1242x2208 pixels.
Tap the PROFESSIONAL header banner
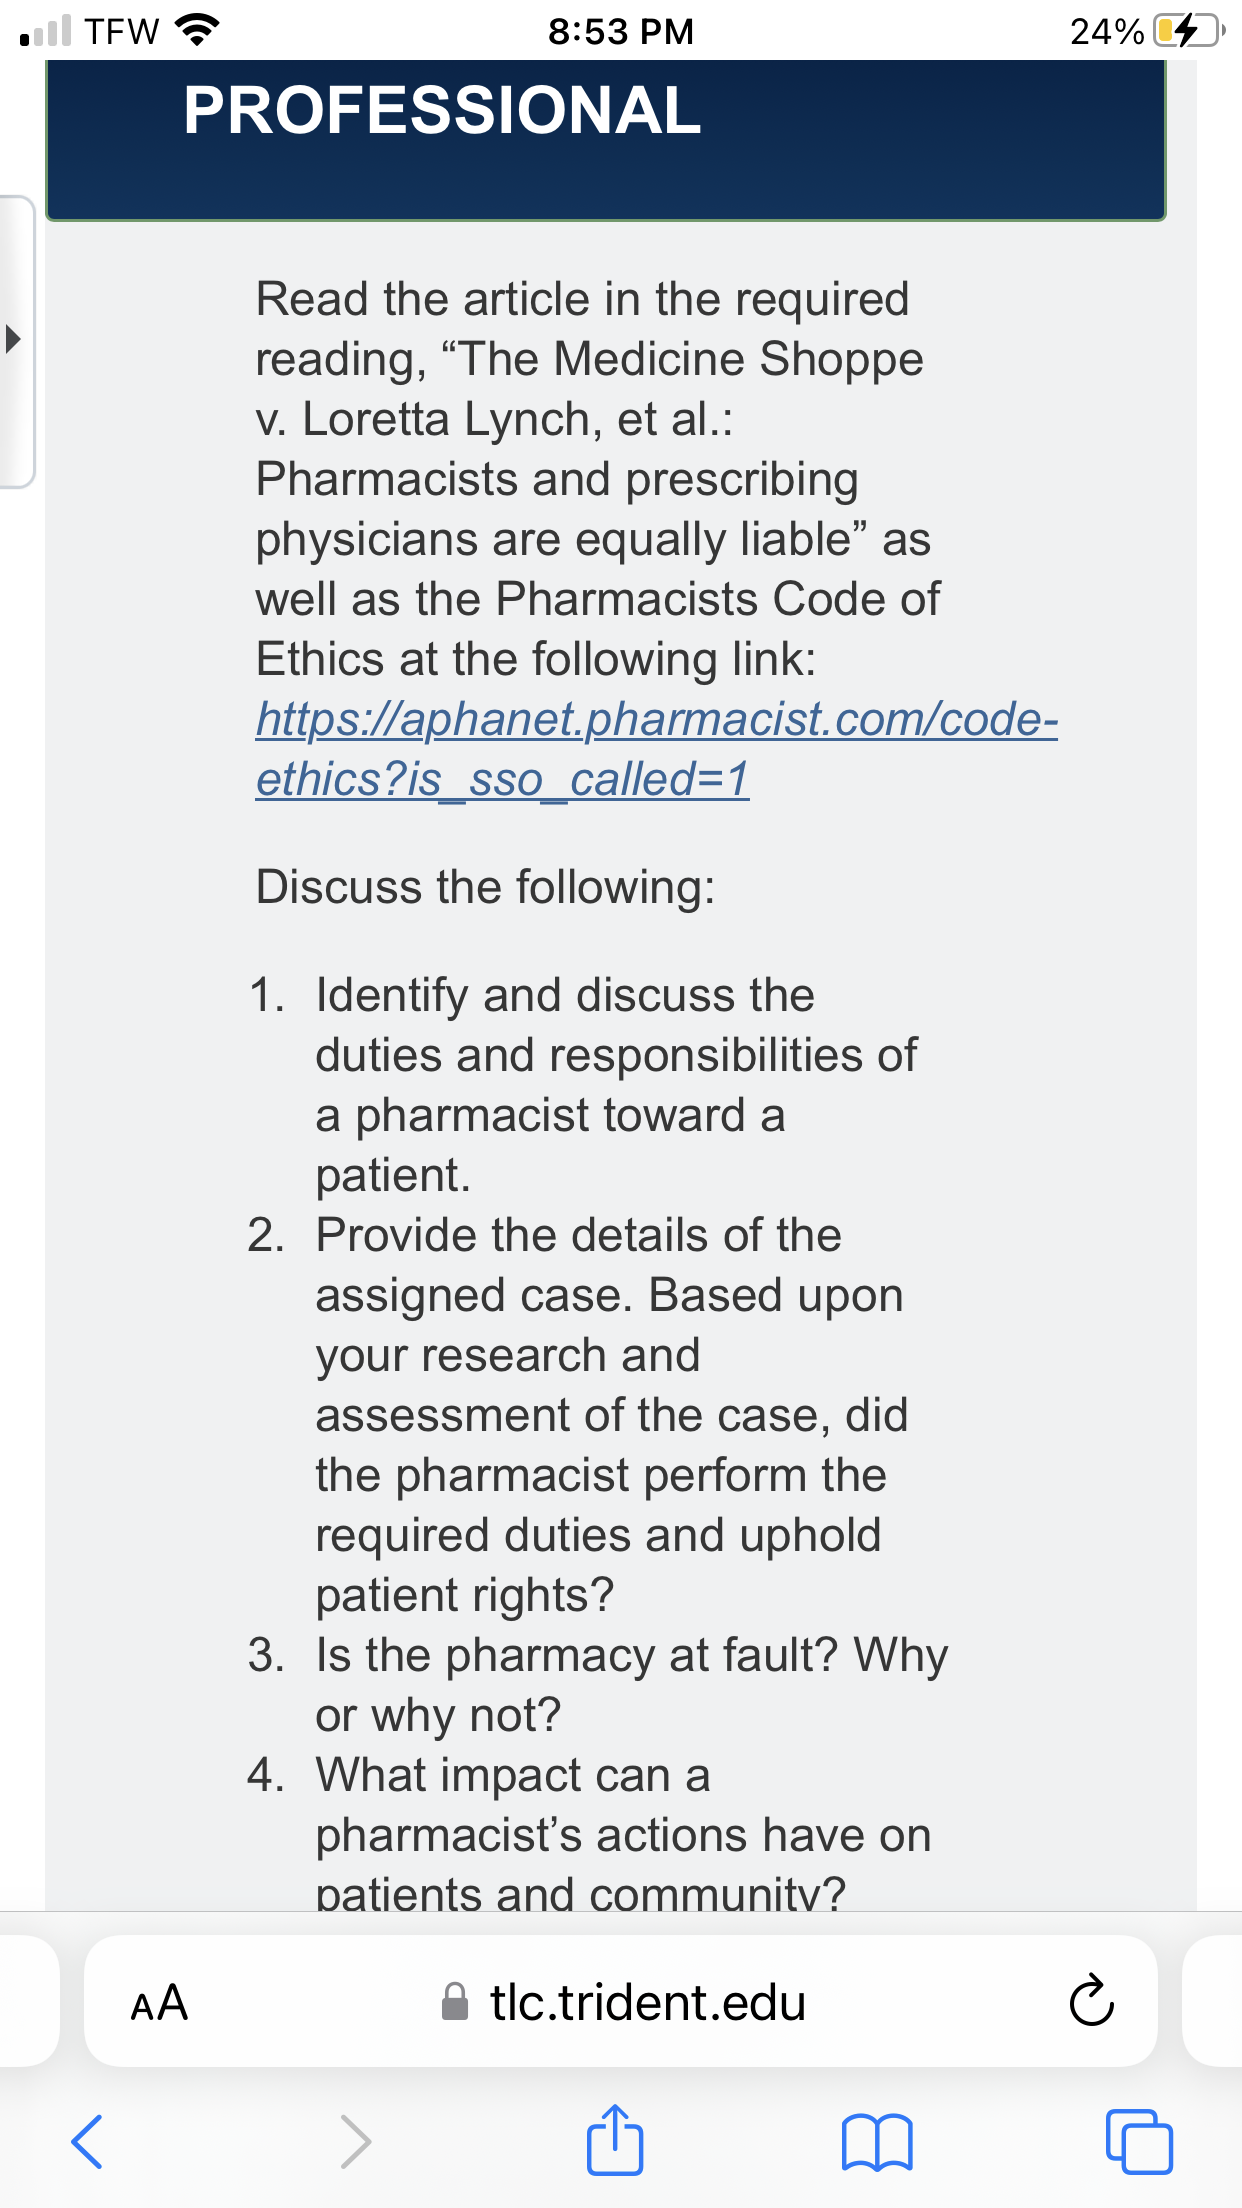click(606, 139)
